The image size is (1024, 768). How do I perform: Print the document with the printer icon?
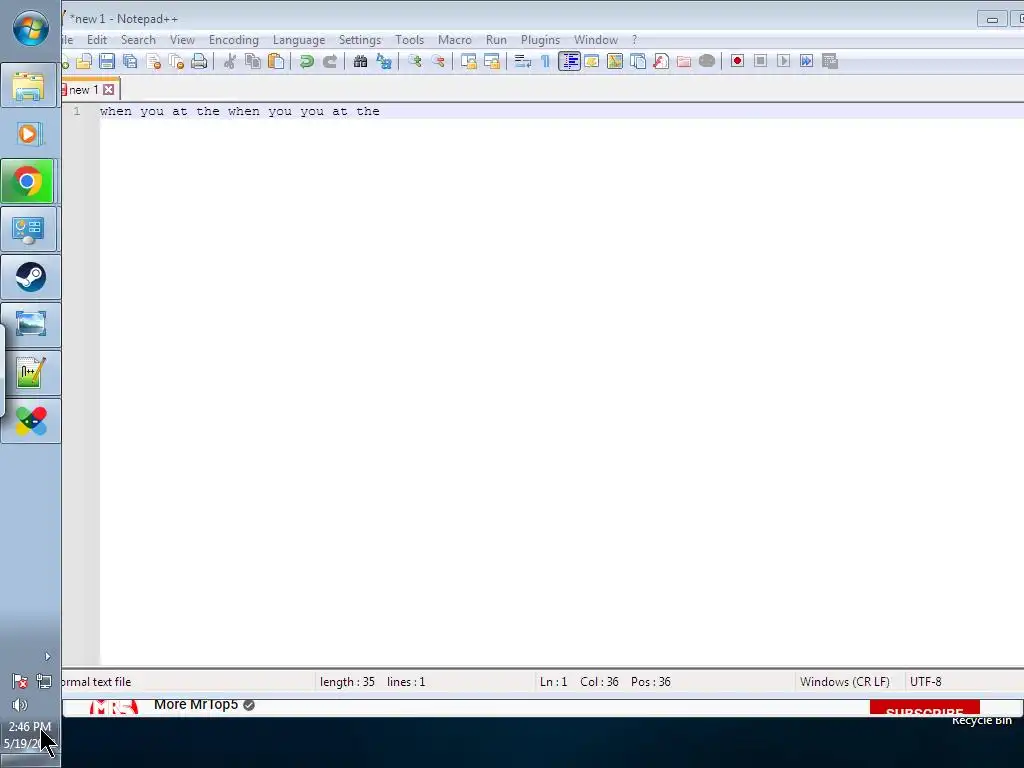pyautogui.click(x=199, y=61)
